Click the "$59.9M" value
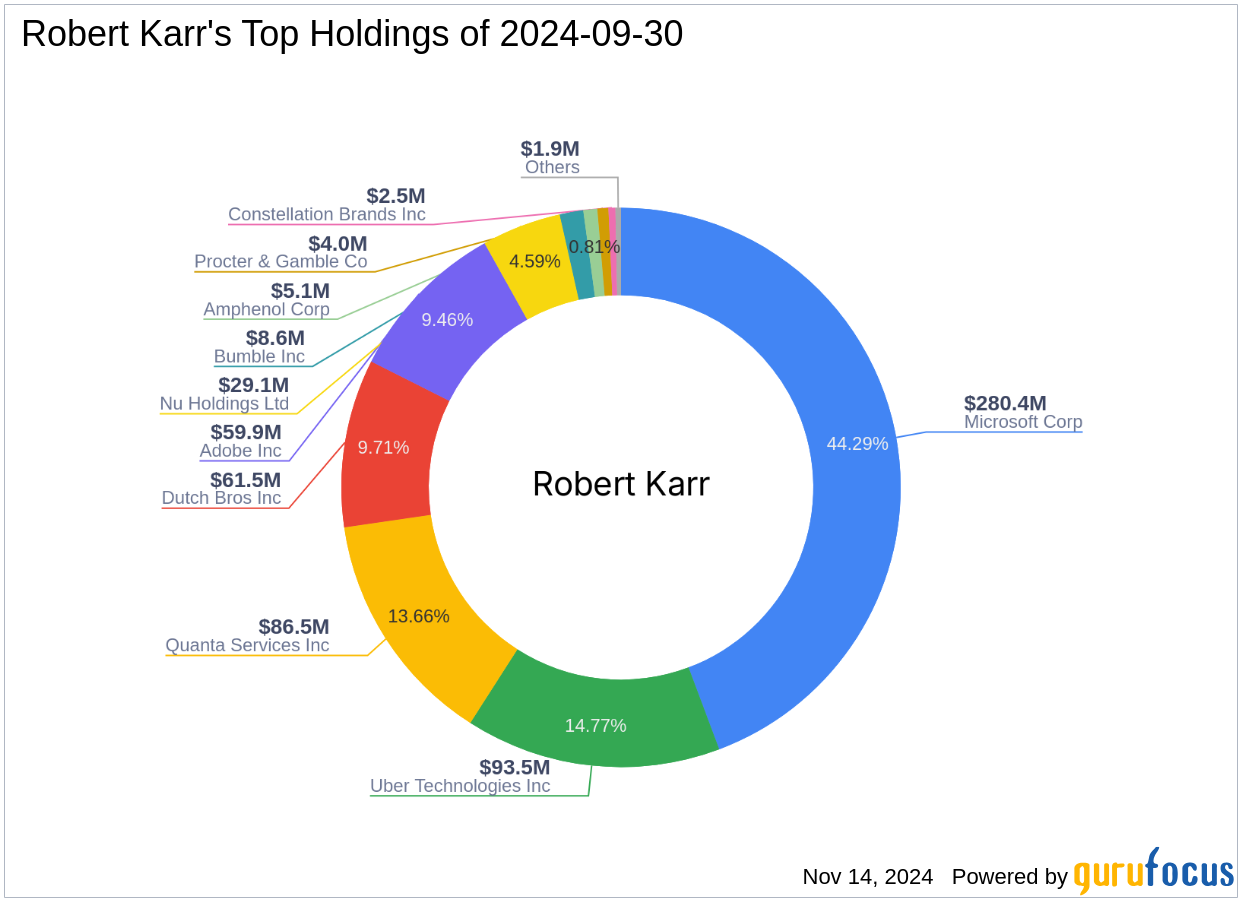Viewport: 1242px width, 902px height. [x=246, y=432]
